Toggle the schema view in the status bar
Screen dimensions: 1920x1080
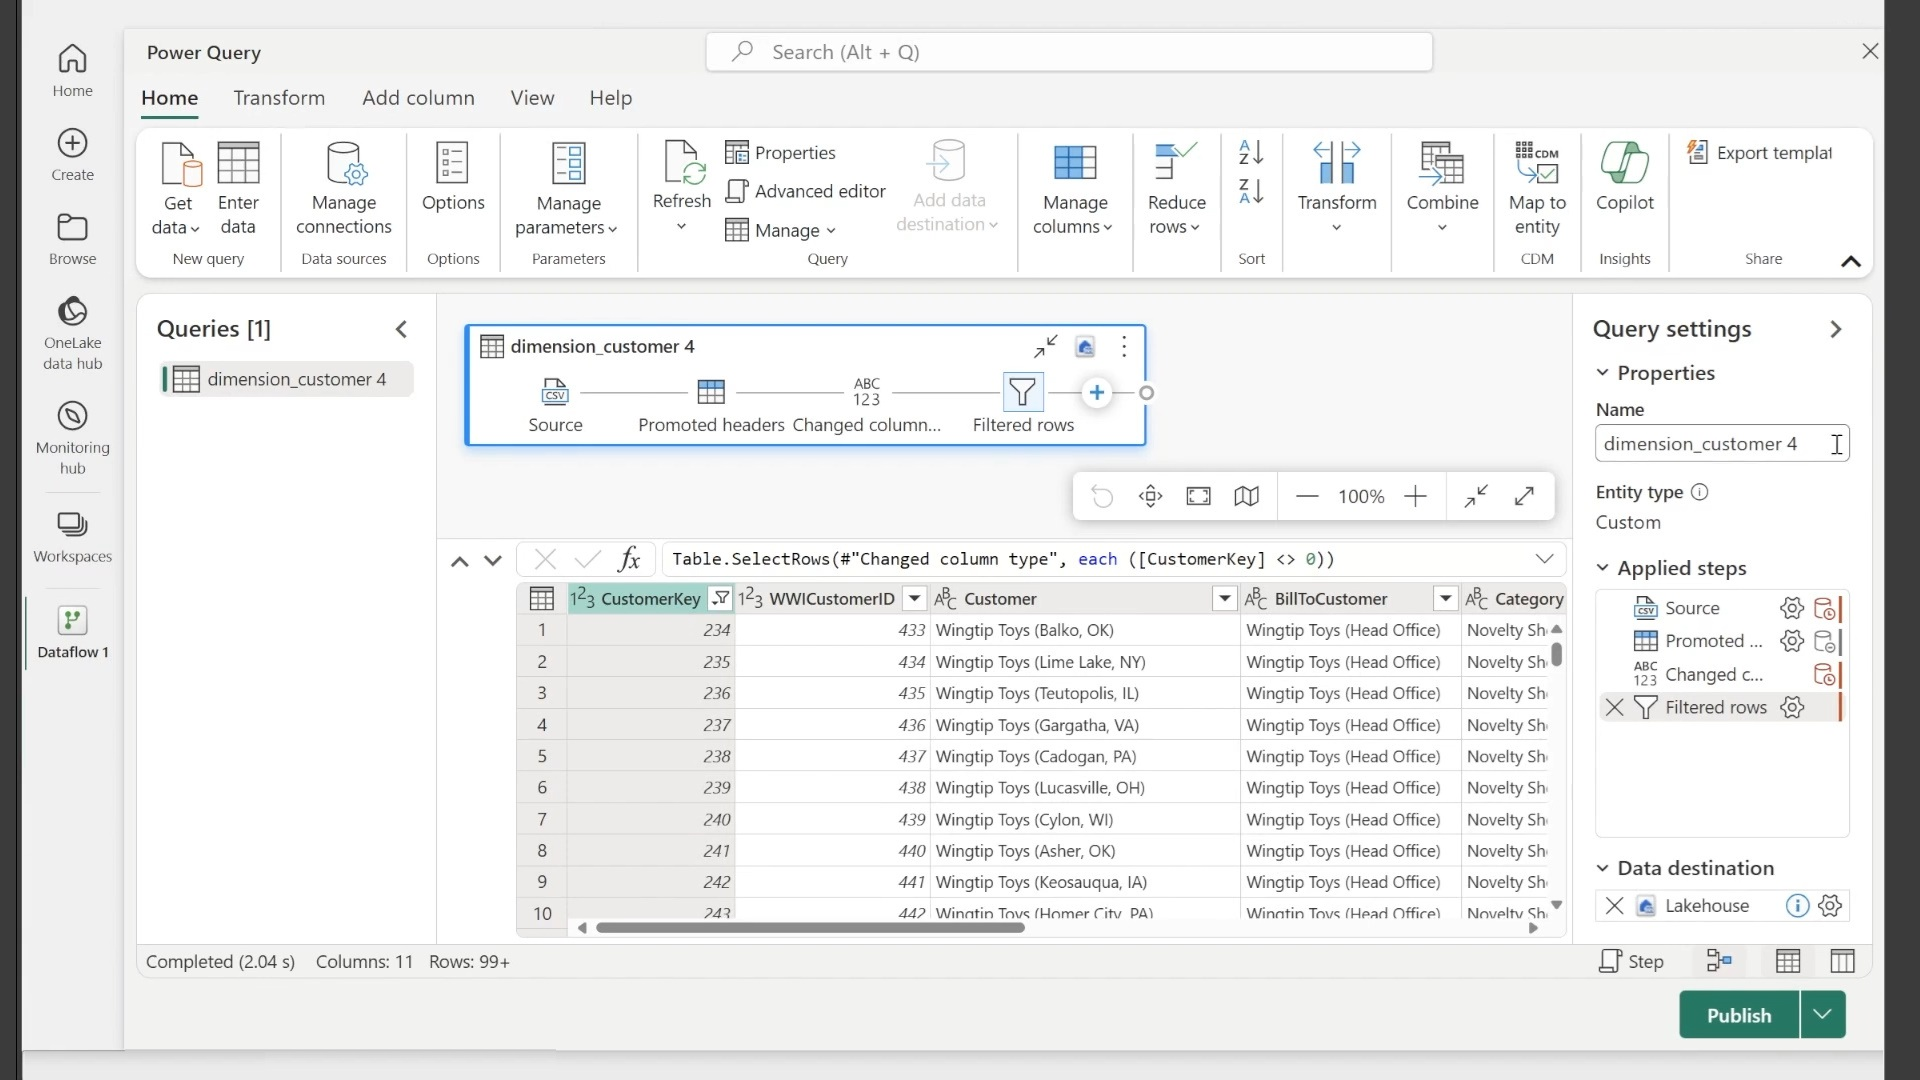point(1843,961)
